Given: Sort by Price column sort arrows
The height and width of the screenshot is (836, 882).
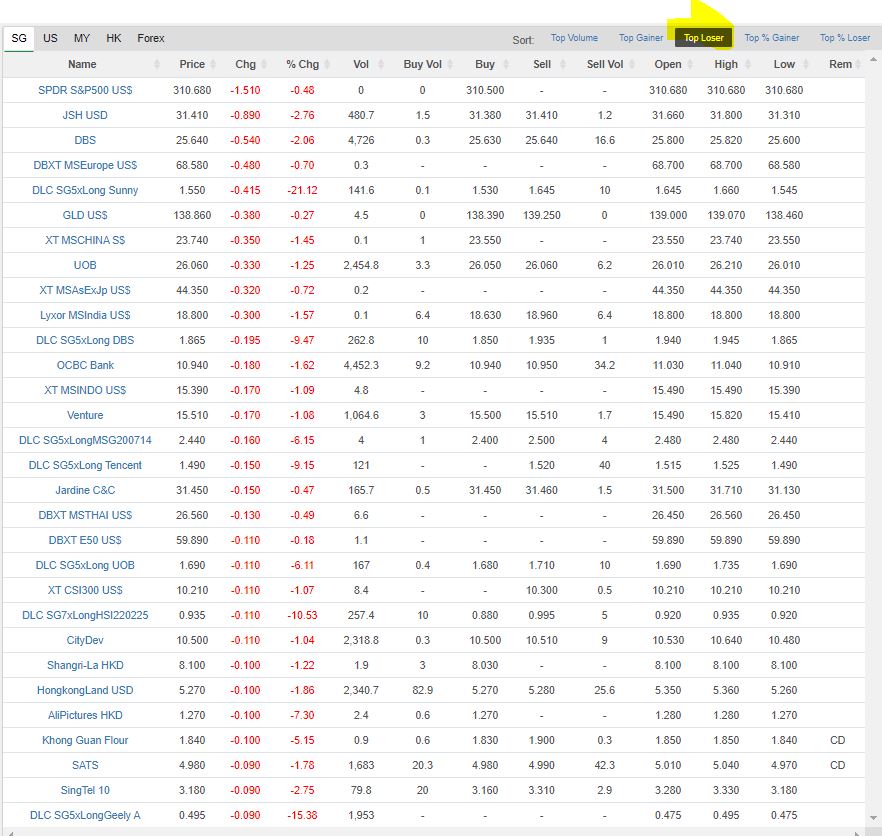Looking at the screenshot, I should pos(213,65).
